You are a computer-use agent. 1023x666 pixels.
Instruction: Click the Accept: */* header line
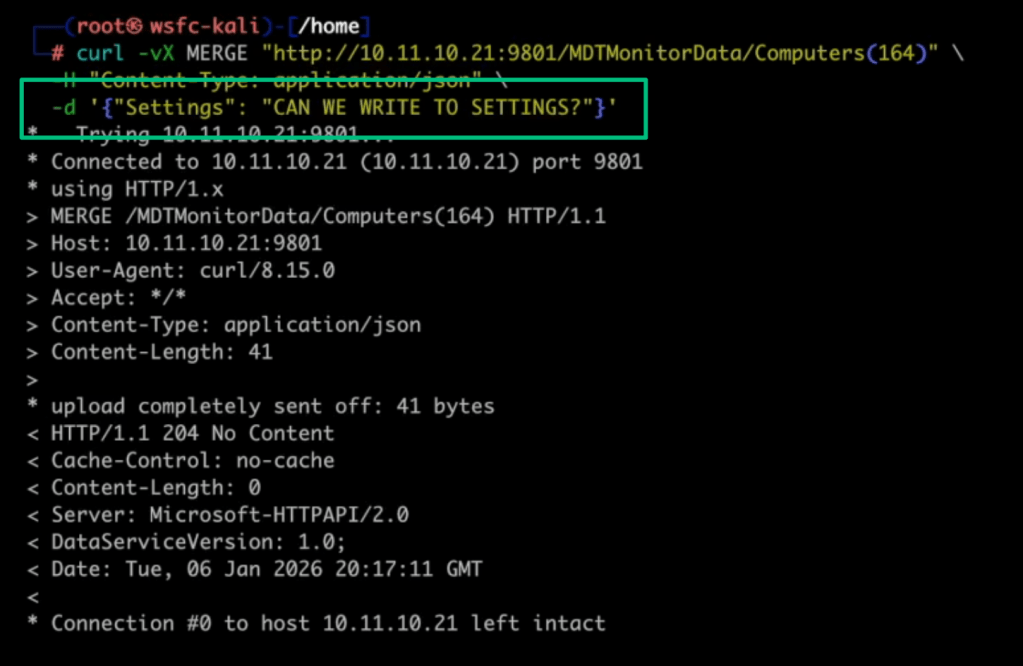tap(118, 297)
